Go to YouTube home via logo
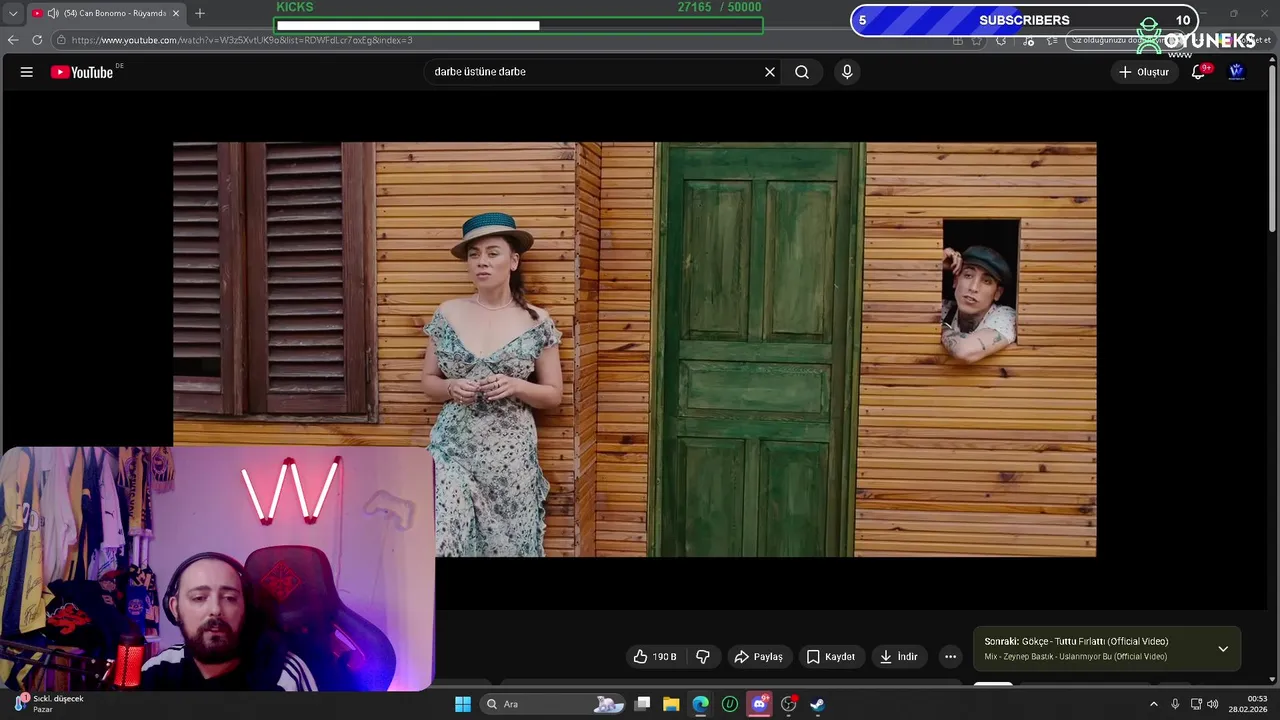Screen dimensions: 1280x720 82,72
